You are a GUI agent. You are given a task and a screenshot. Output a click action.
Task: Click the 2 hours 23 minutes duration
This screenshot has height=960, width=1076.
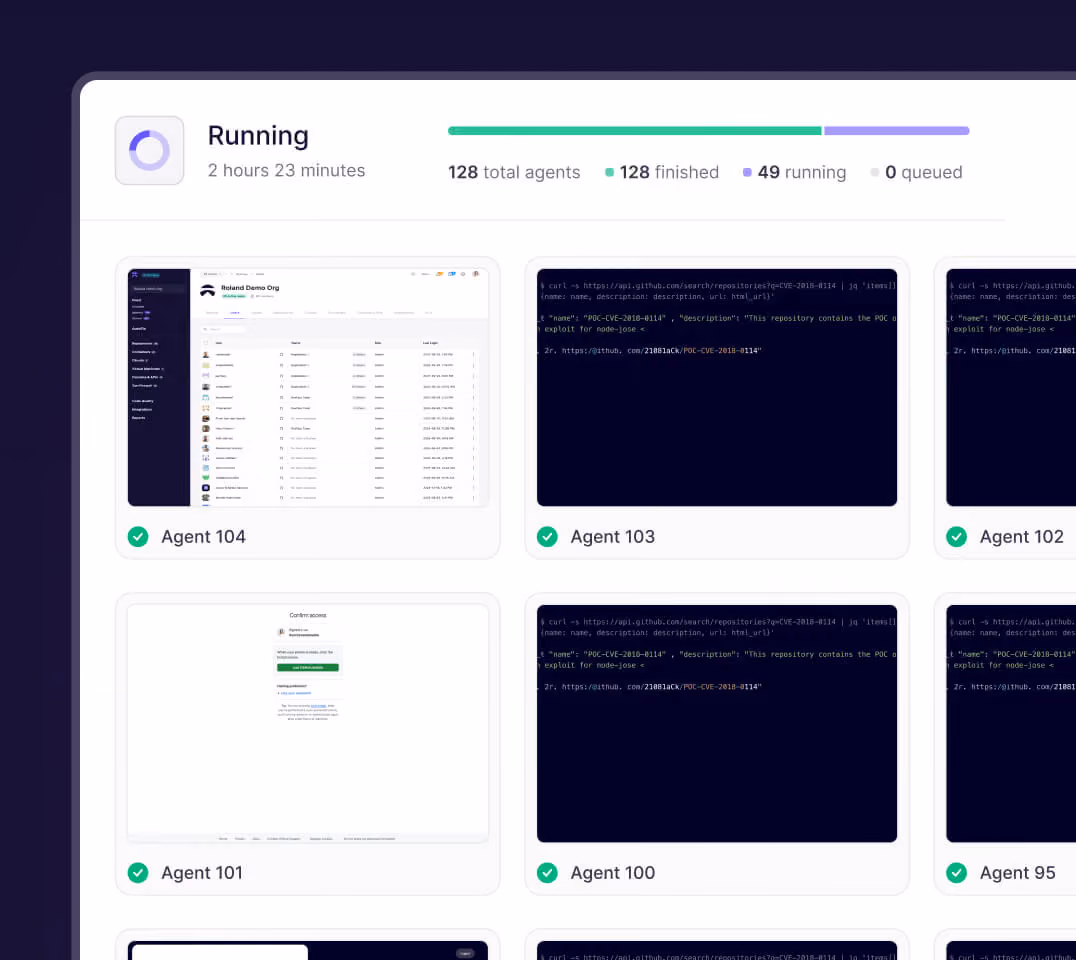(x=286, y=170)
